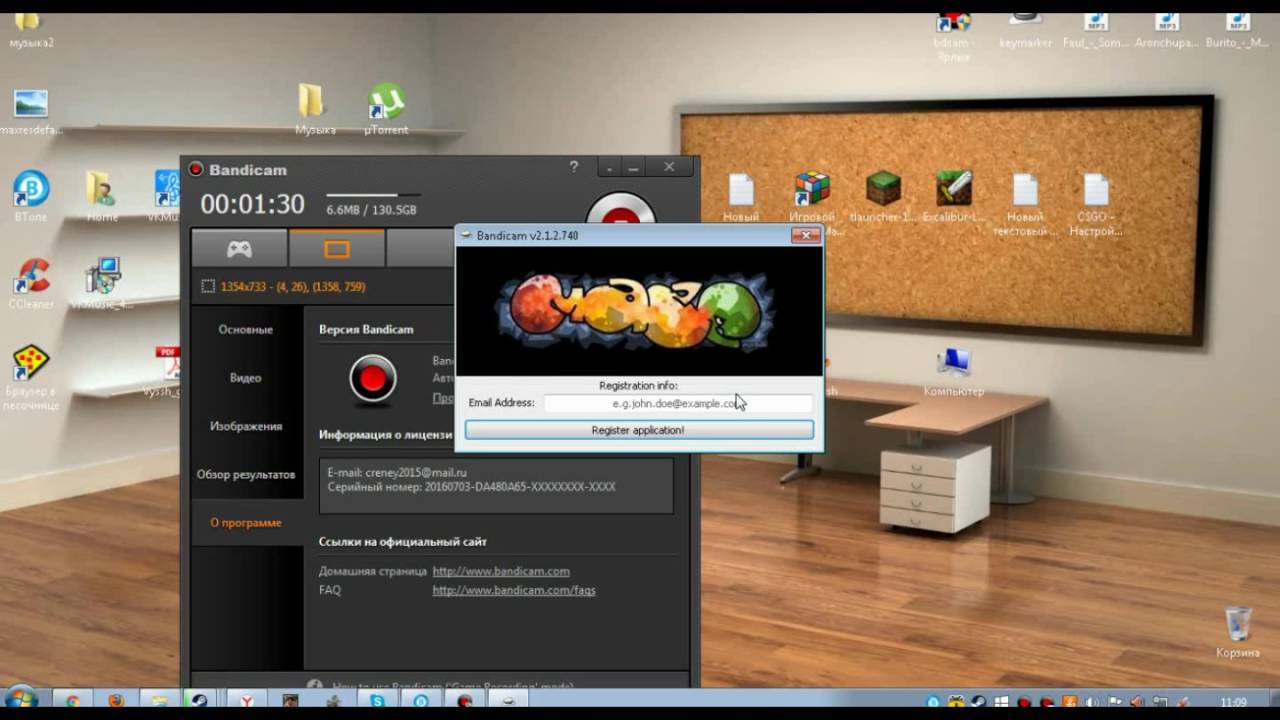This screenshot has width=1280, height=720.
Task: Click the Email Address input field
Action: coord(678,403)
